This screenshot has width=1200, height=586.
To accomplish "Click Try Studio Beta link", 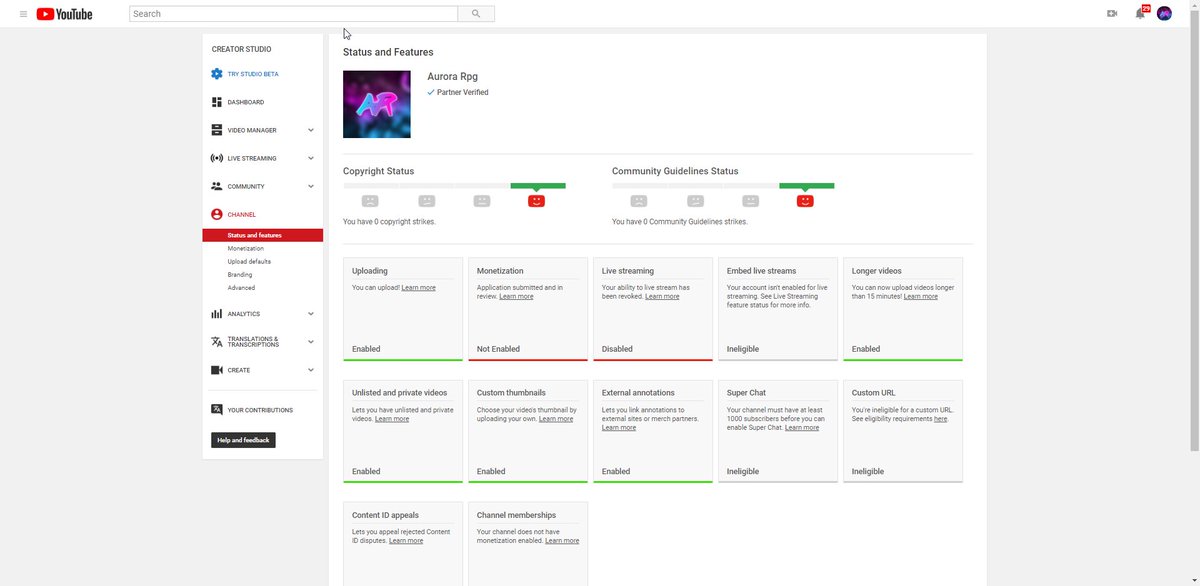I will [x=253, y=74].
